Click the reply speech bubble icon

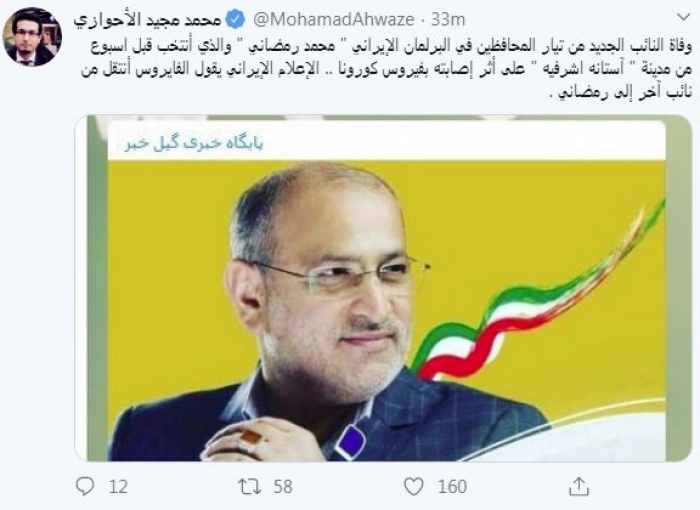85,486
